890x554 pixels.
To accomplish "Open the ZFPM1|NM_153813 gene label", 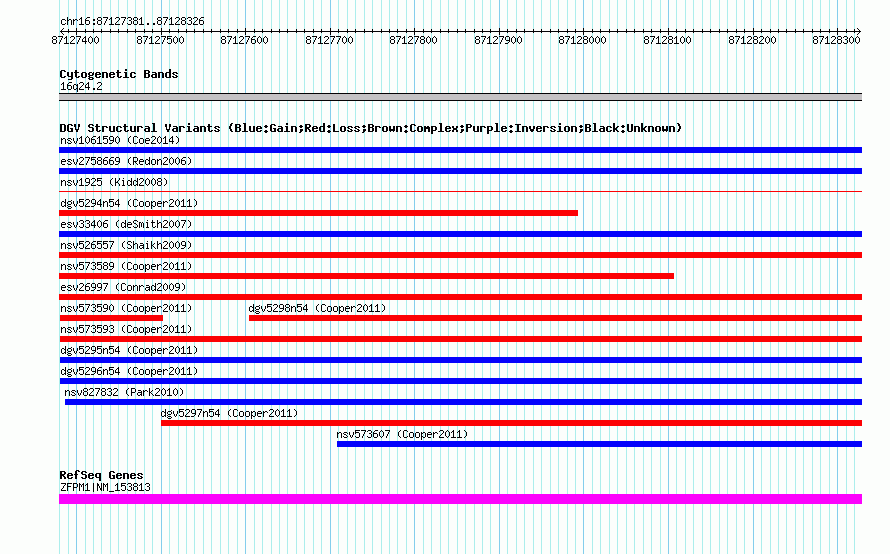I will (105, 488).
